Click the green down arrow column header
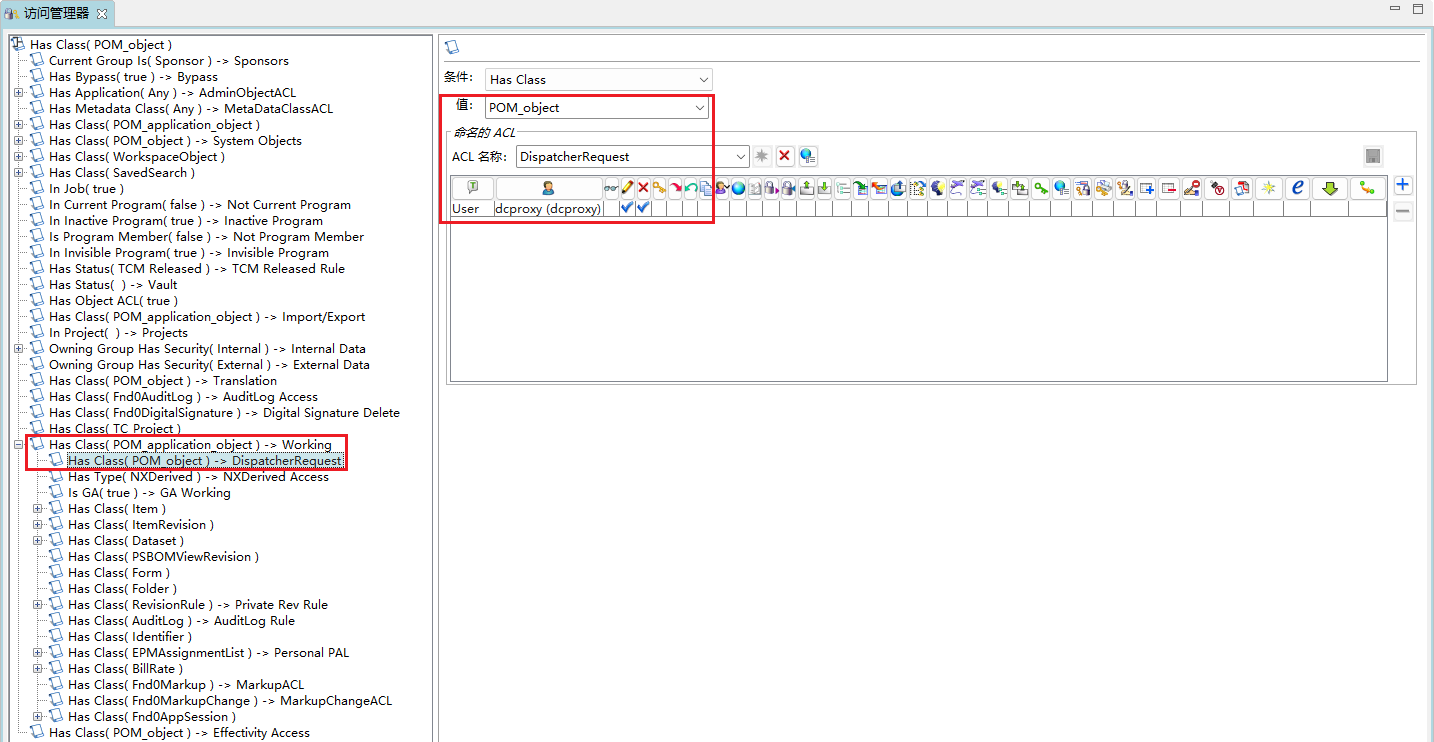The height and width of the screenshot is (742, 1434). (1330, 188)
